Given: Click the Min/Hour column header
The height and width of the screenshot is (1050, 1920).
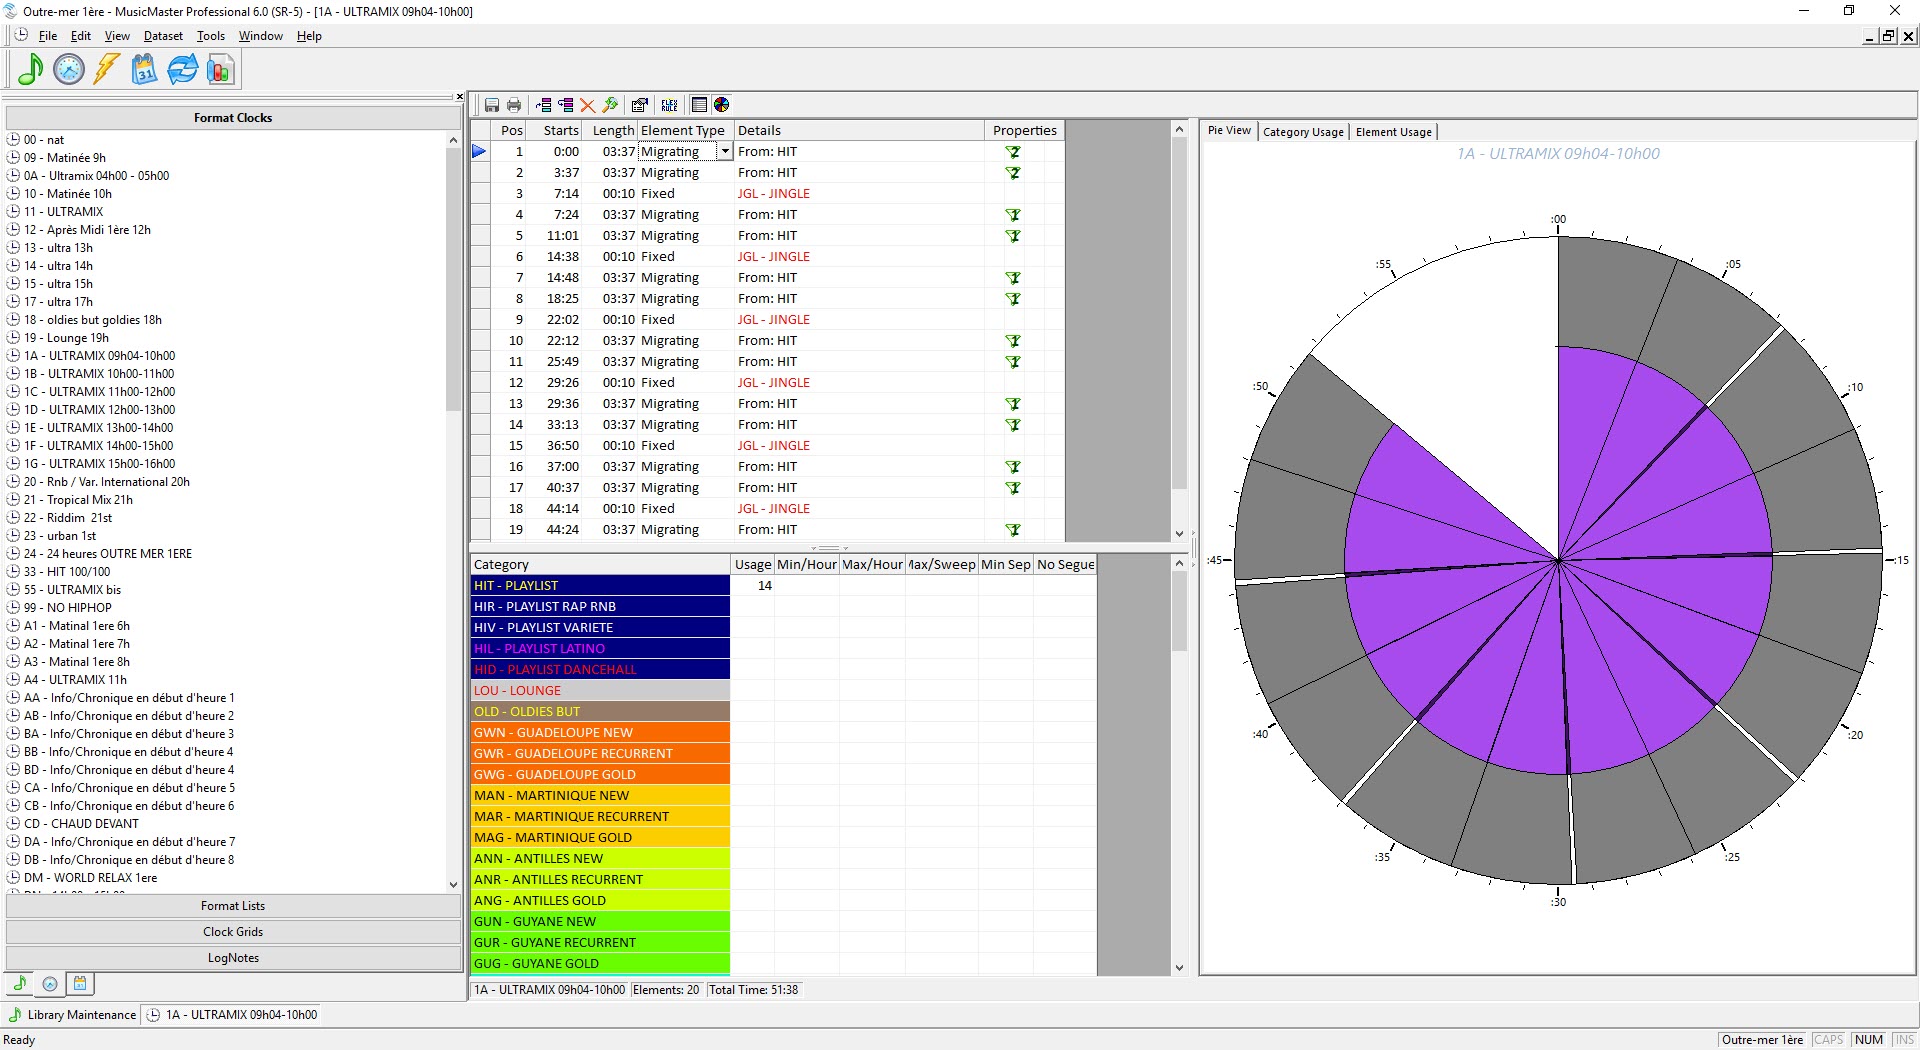Looking at the screenshot, I should tap(806, 565).
